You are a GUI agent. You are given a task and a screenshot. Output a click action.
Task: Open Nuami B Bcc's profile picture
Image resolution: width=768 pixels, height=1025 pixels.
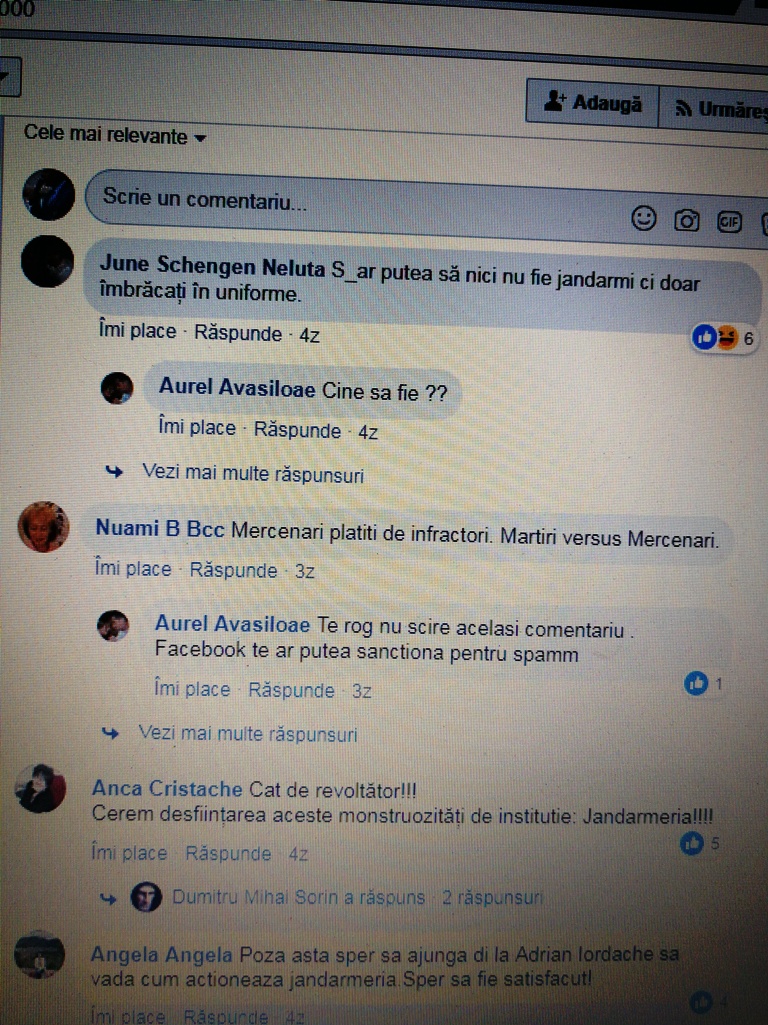(43, 527)
